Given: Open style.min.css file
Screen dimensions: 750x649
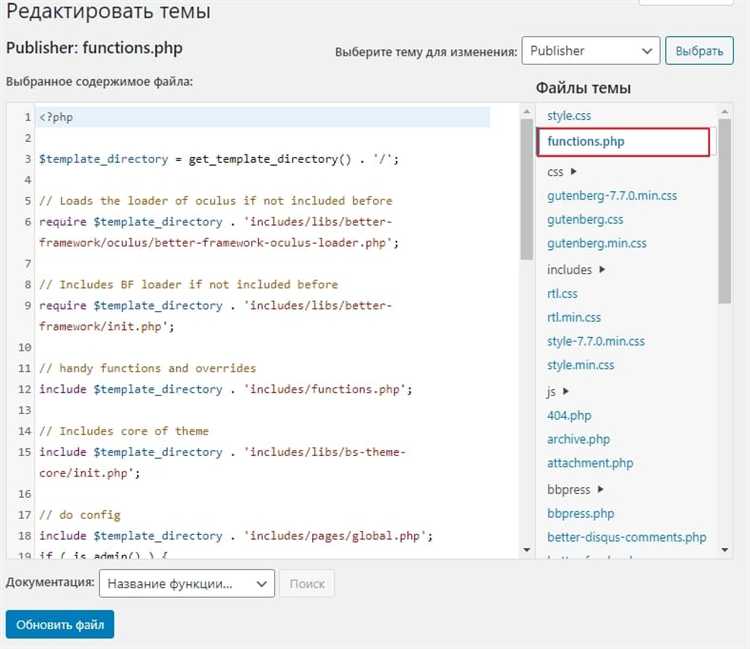Looking at the screenshot, I should 580,365.
